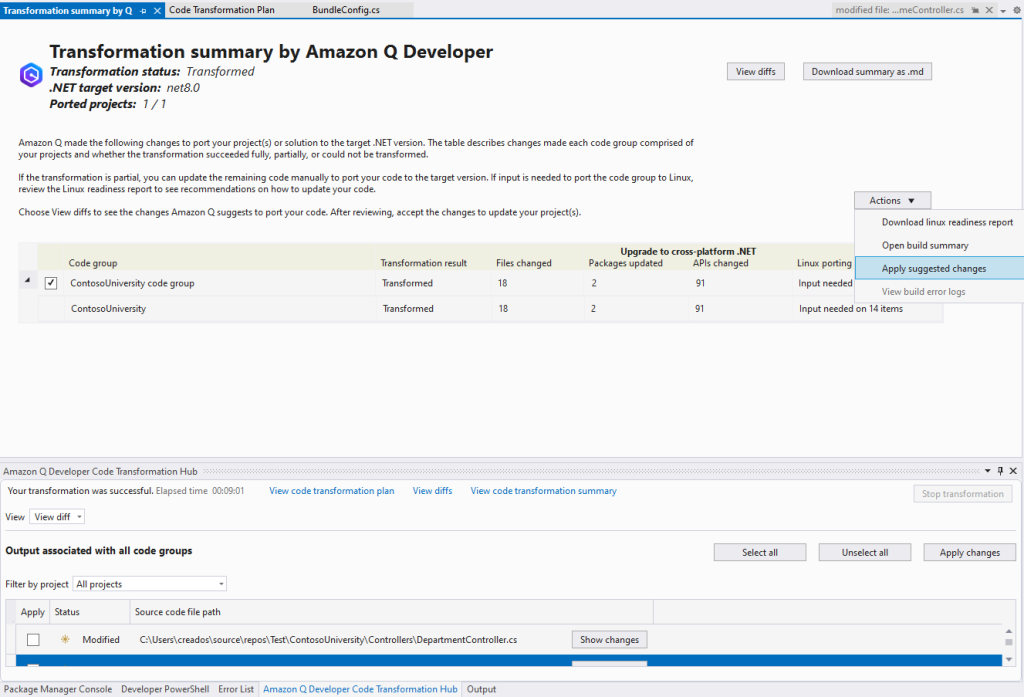
Task: Open the View diff dropdown
Action: 56,516
